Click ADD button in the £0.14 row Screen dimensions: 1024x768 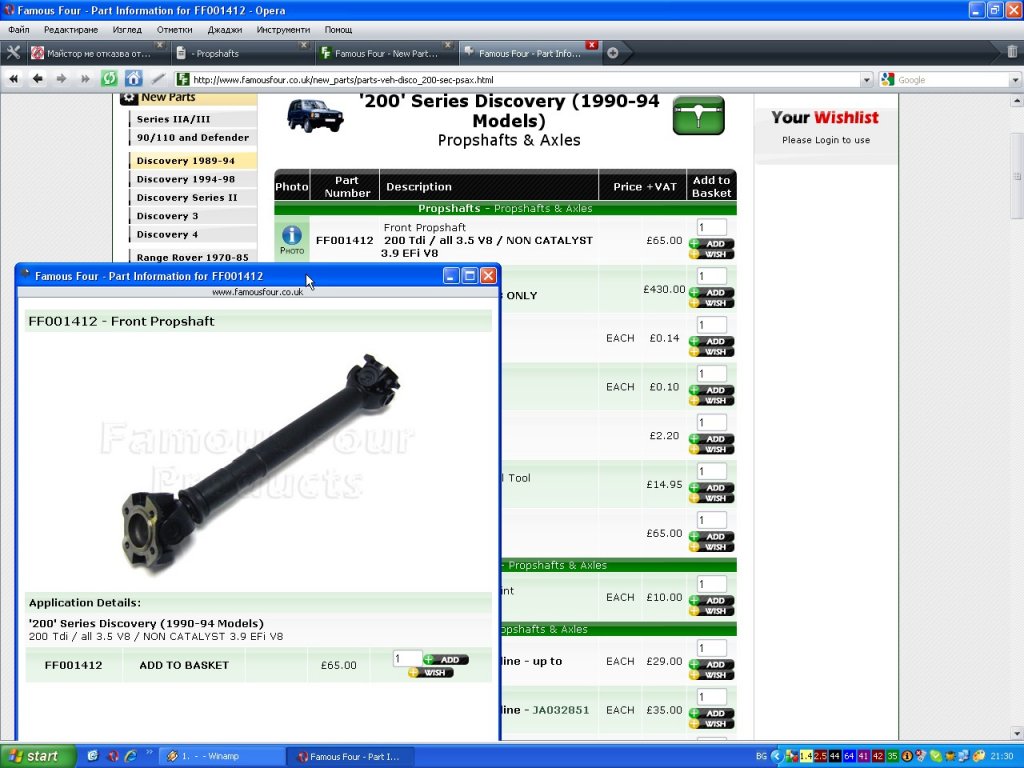pyautogui.click(x=711, y=342)
